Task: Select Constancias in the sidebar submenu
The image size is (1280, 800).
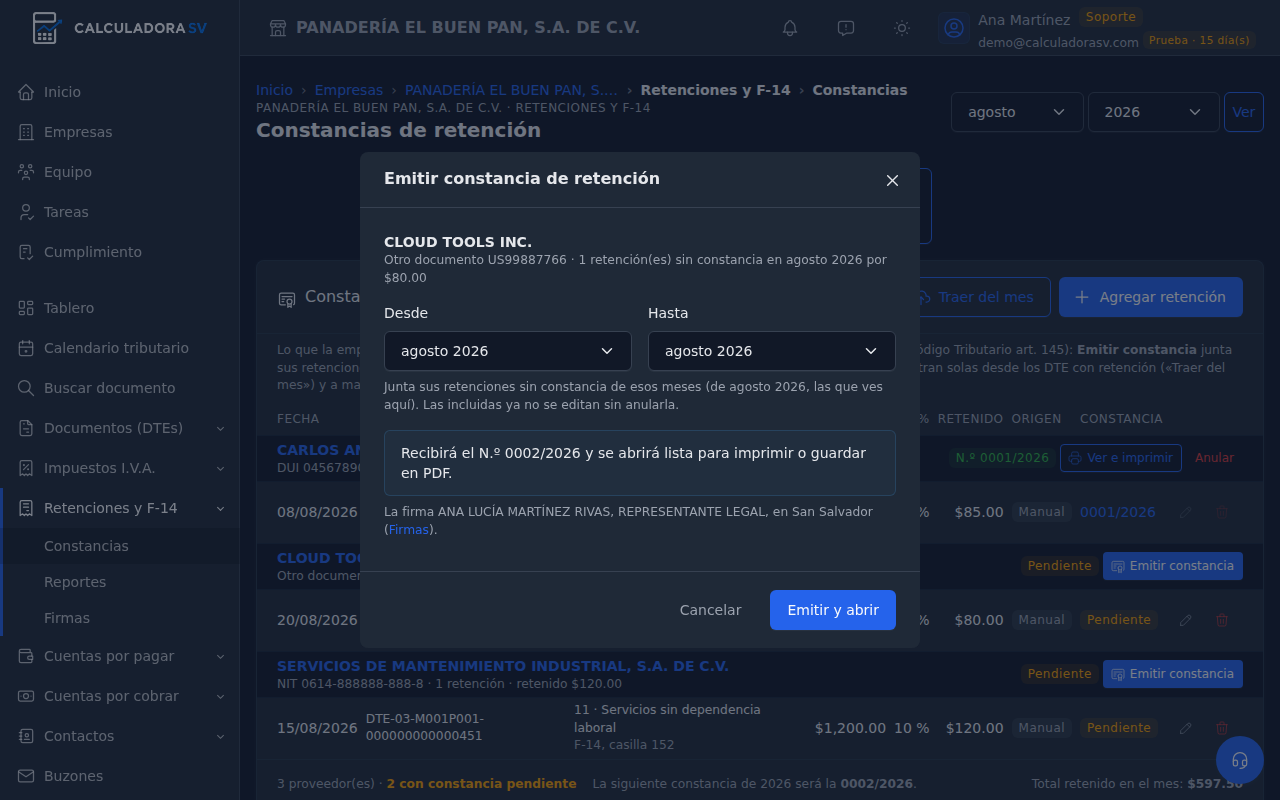Action: pos(120,546)
